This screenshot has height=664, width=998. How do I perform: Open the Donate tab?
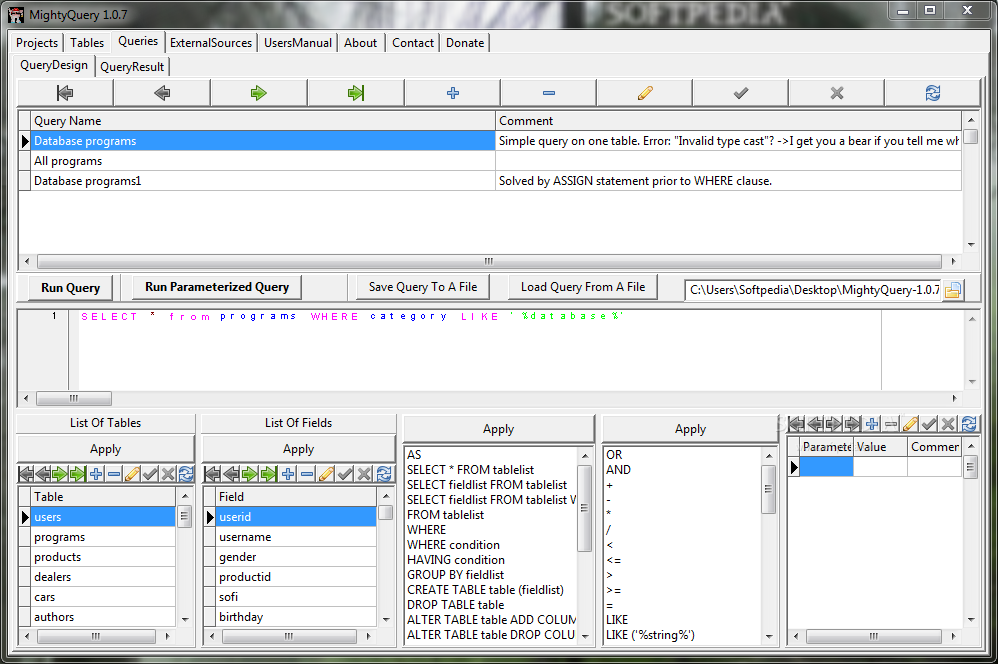click(465, 43)
